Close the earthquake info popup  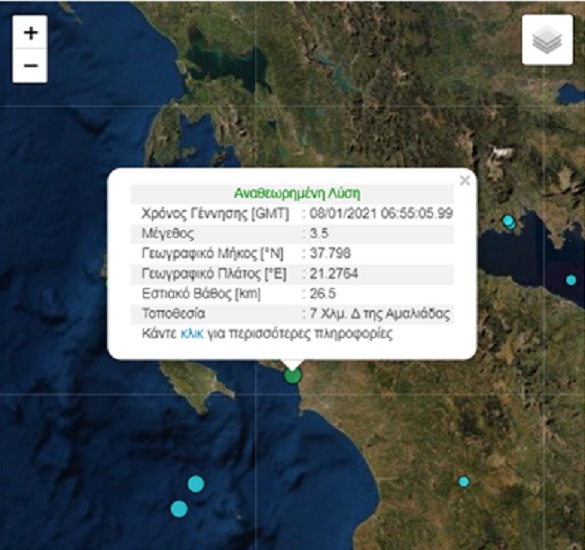coord(464,181)
